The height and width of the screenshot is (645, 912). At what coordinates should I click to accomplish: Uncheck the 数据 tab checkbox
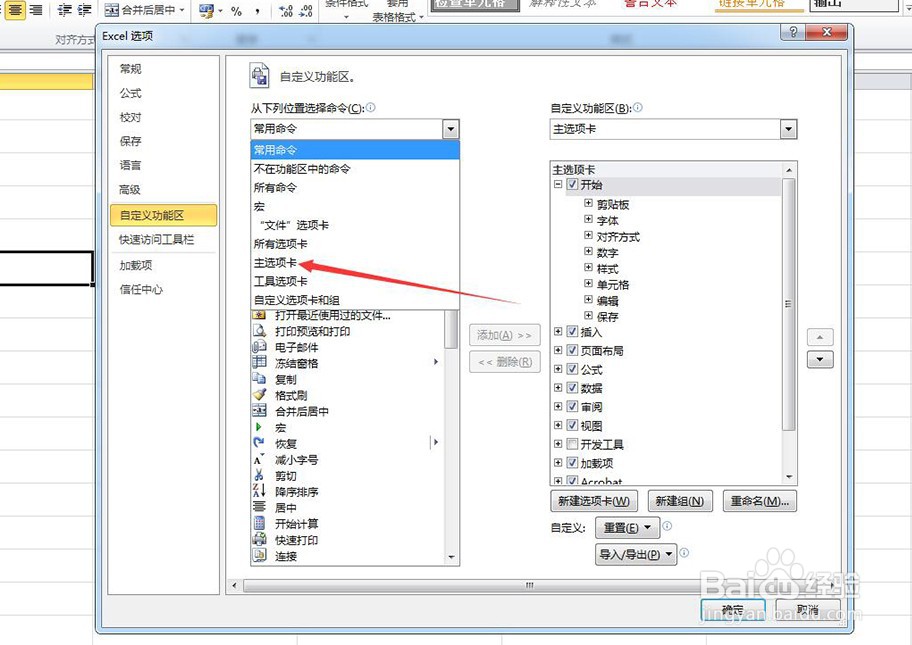[572, 387]
